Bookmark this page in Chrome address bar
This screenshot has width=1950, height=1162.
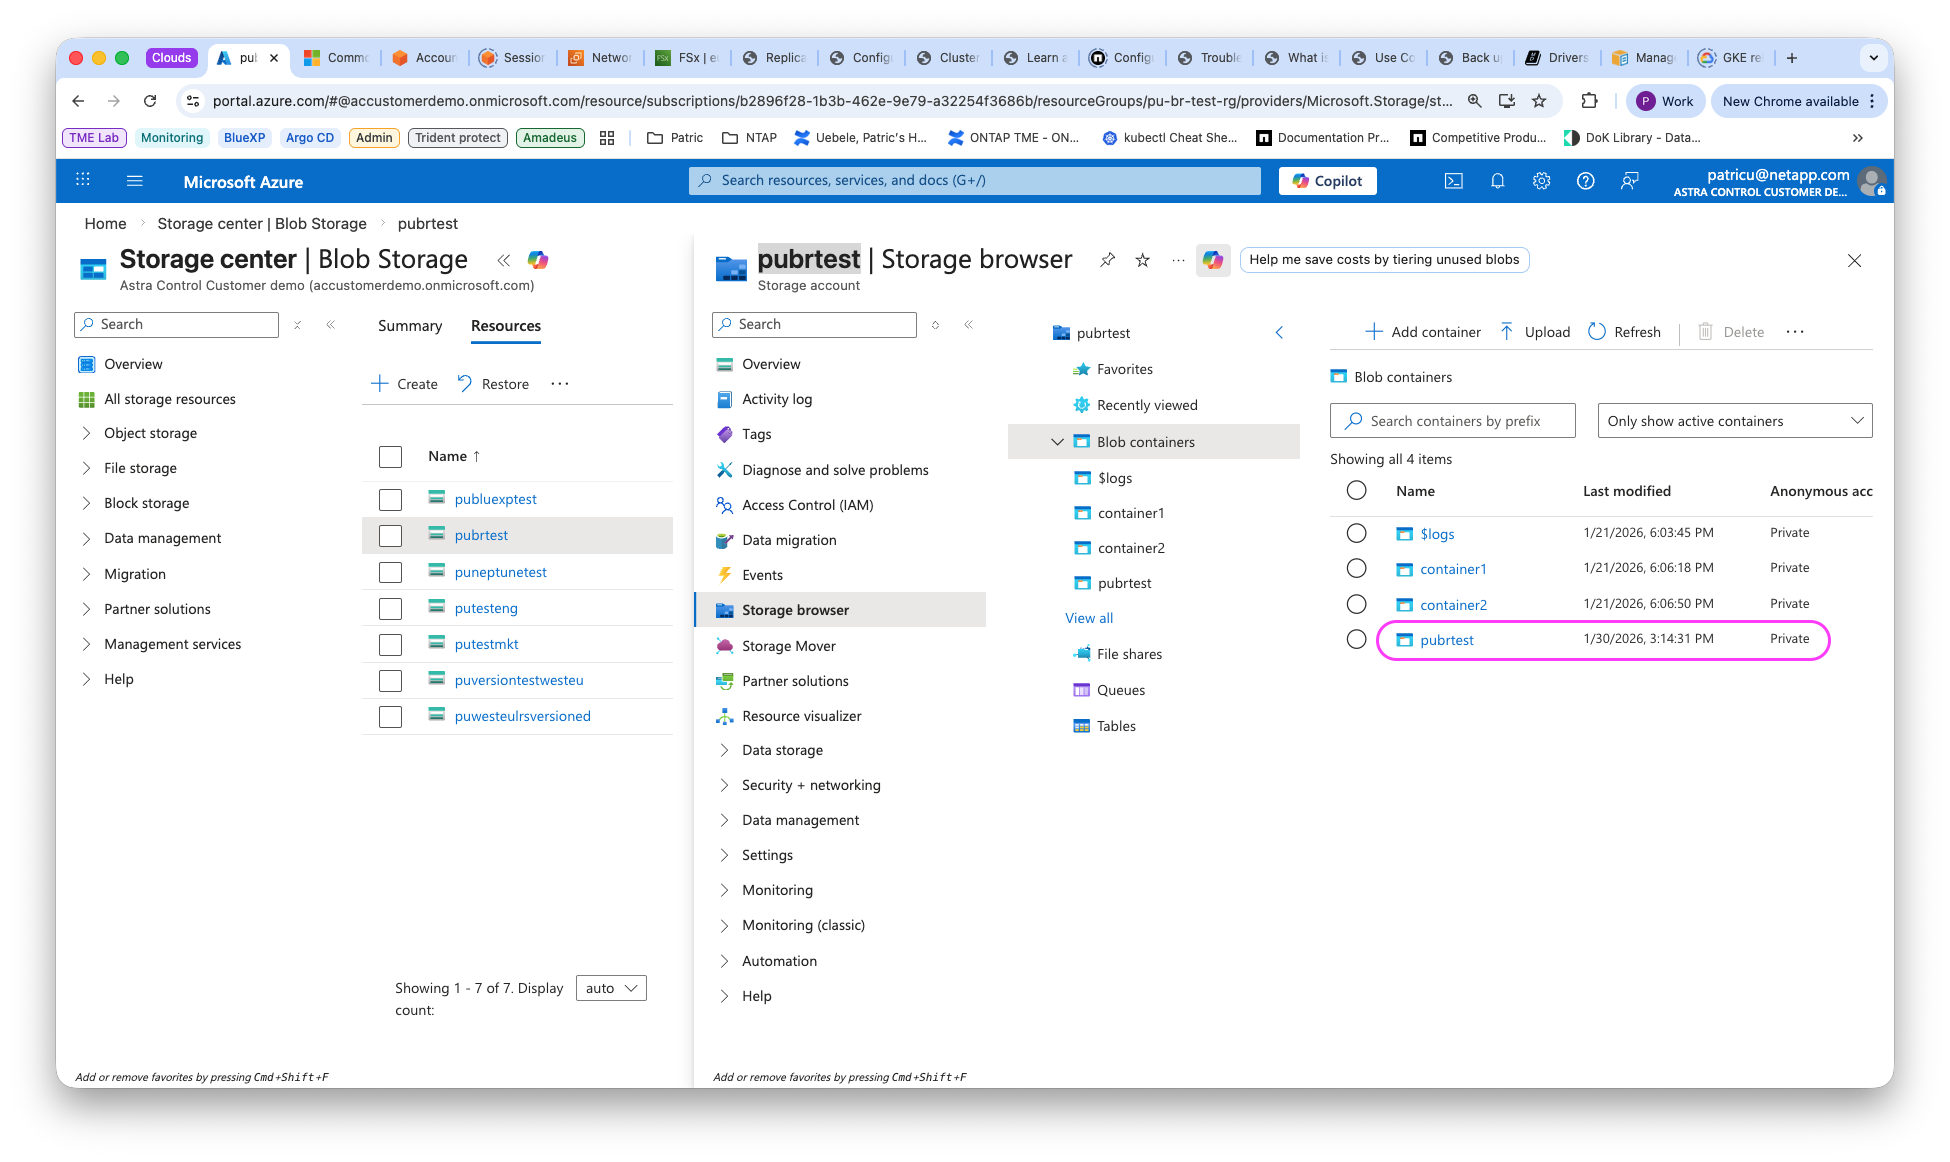pos(1539,101)
